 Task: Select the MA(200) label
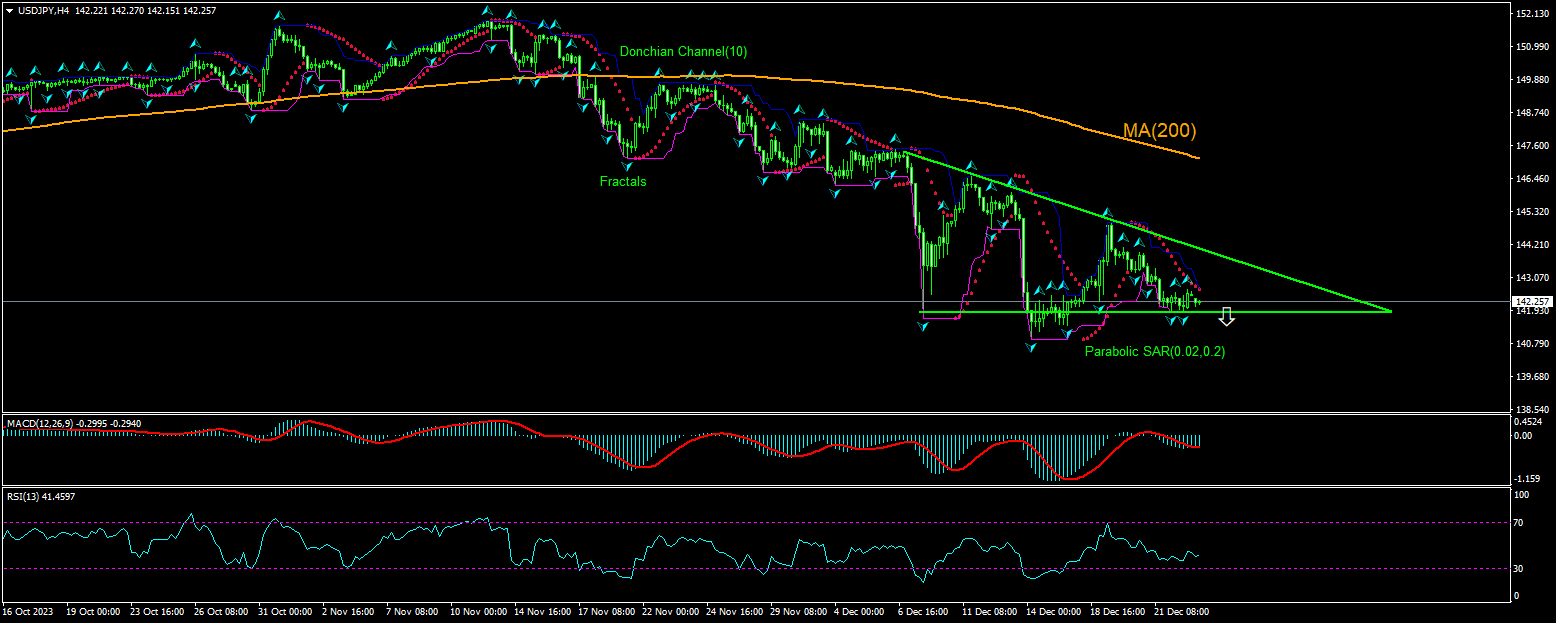pyautogui.click(x=1159, y=131)
